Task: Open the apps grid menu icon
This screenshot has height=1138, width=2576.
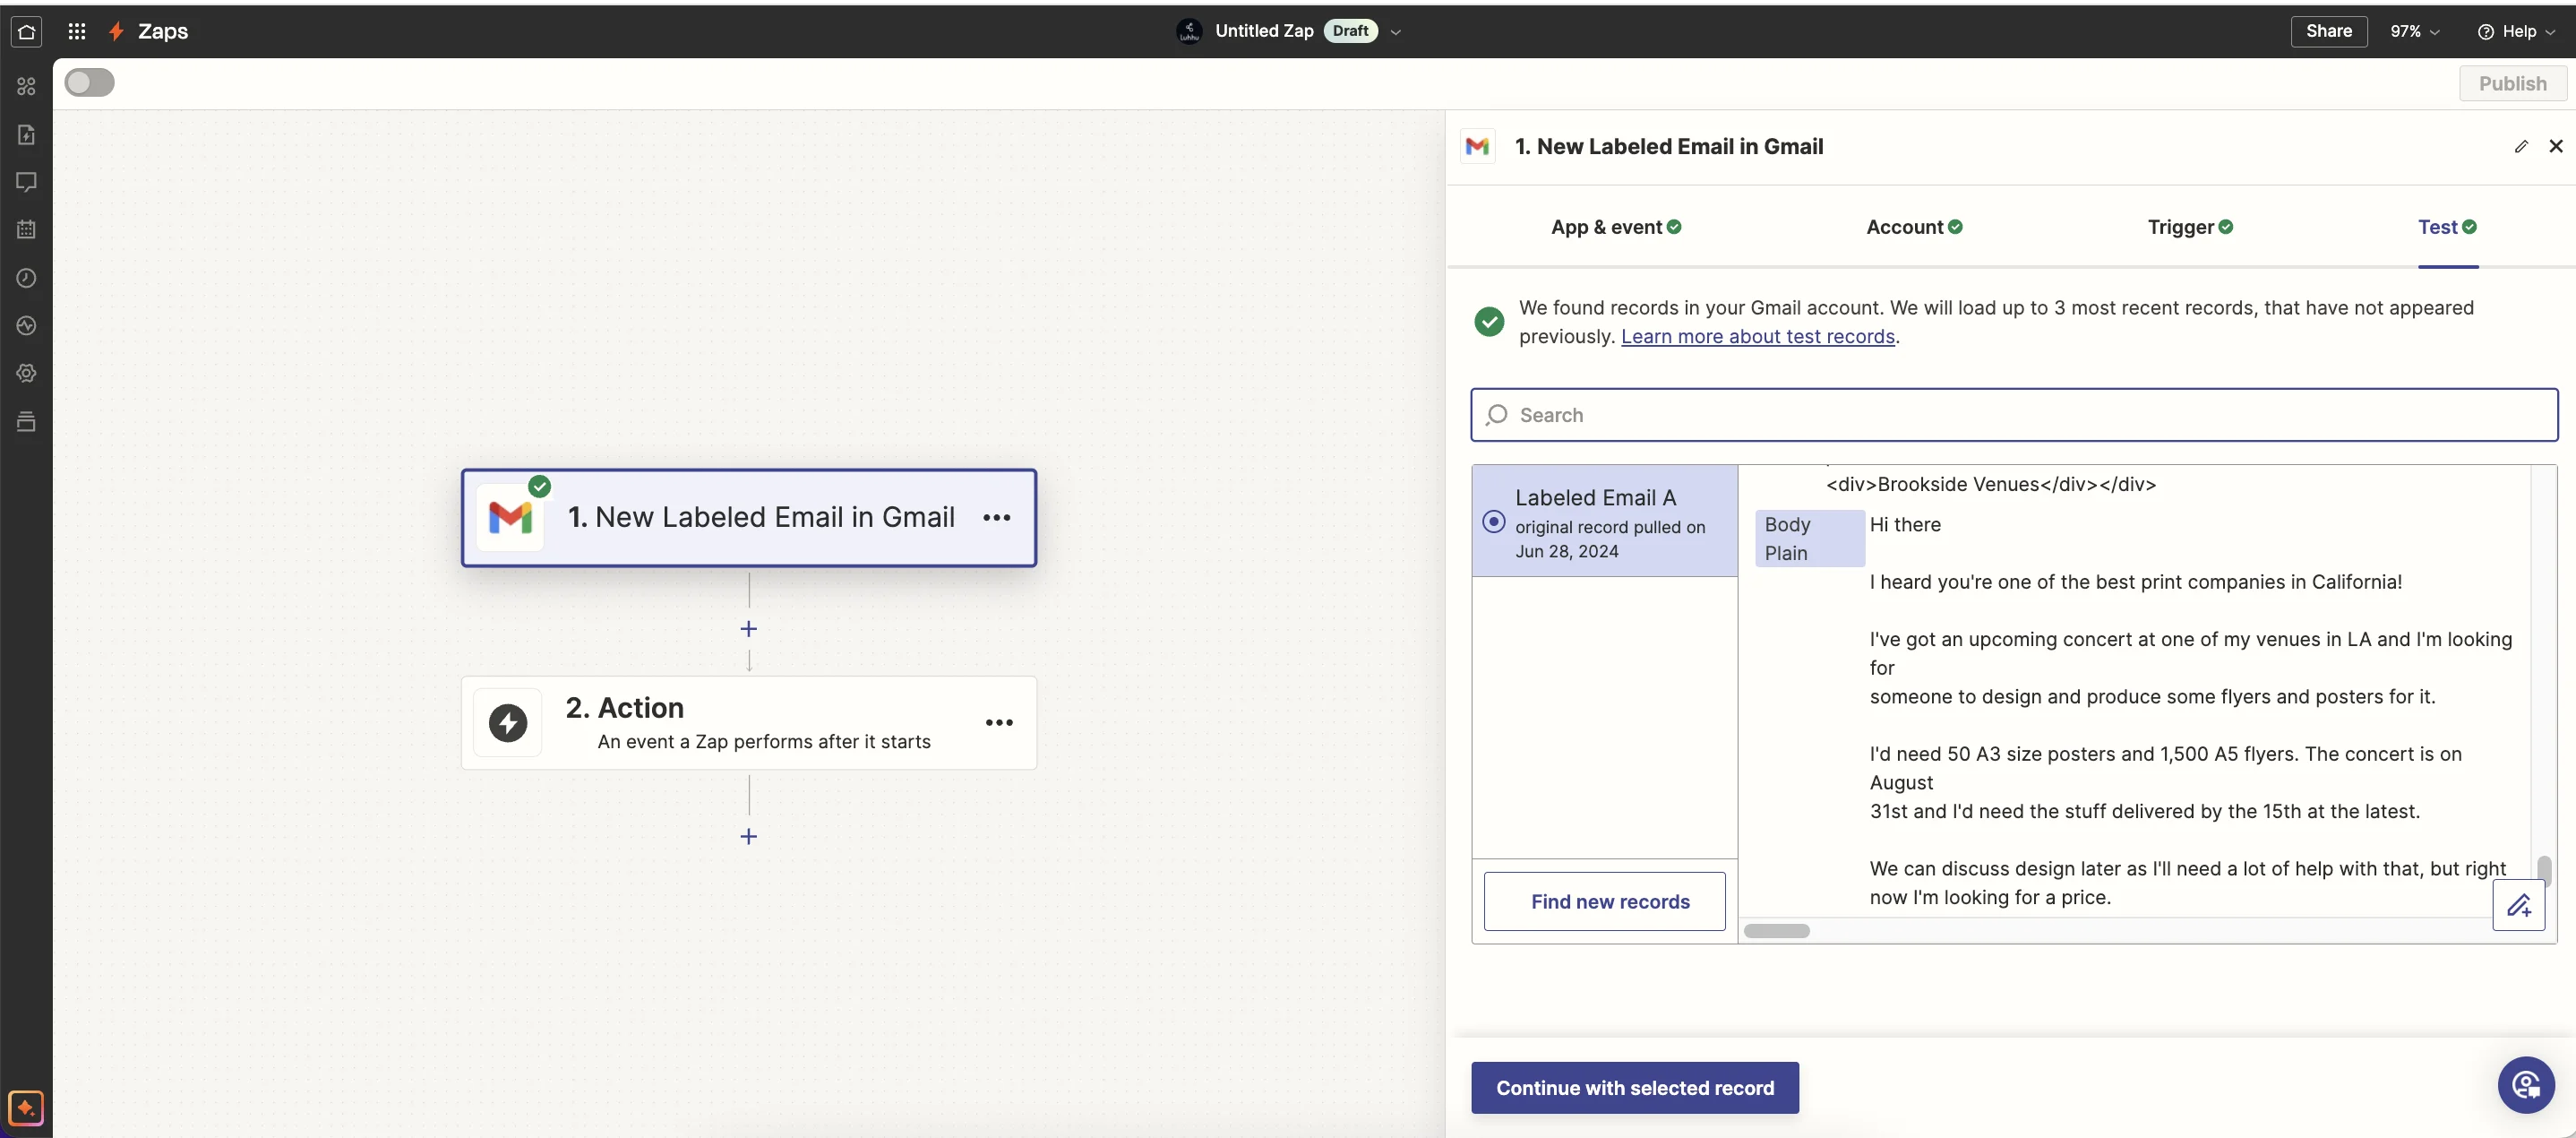Action: click(76, 31)
